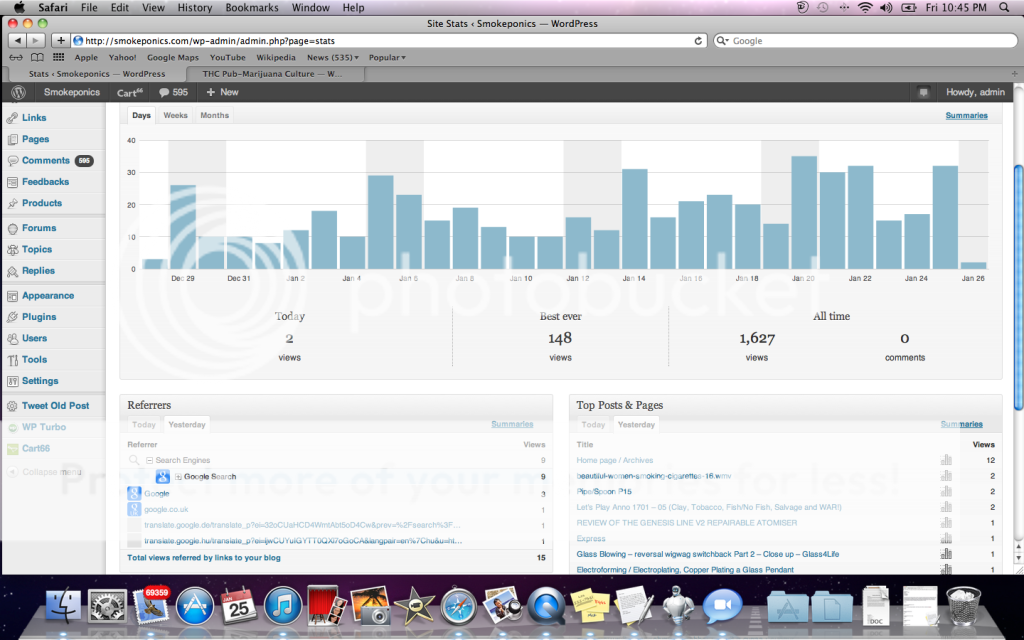Open the Safari Bookmarks menu
The height and width of the screenshot is (640, 1024).
[251, 7]
